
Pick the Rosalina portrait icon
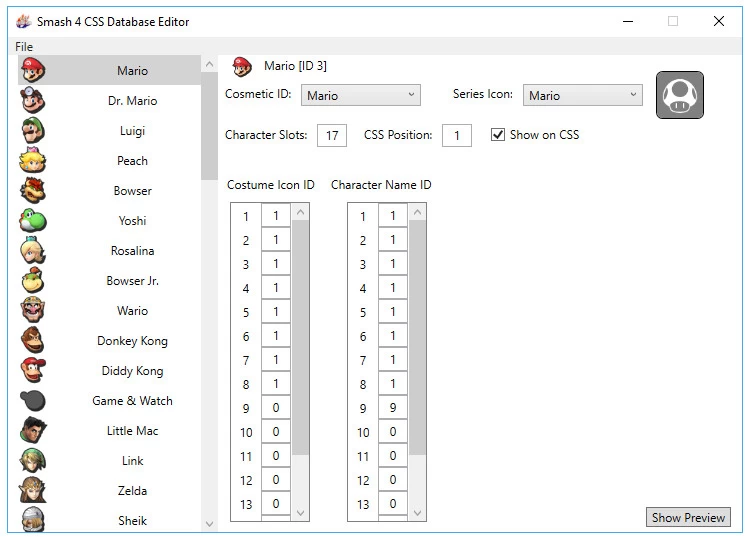coord(33,251)
